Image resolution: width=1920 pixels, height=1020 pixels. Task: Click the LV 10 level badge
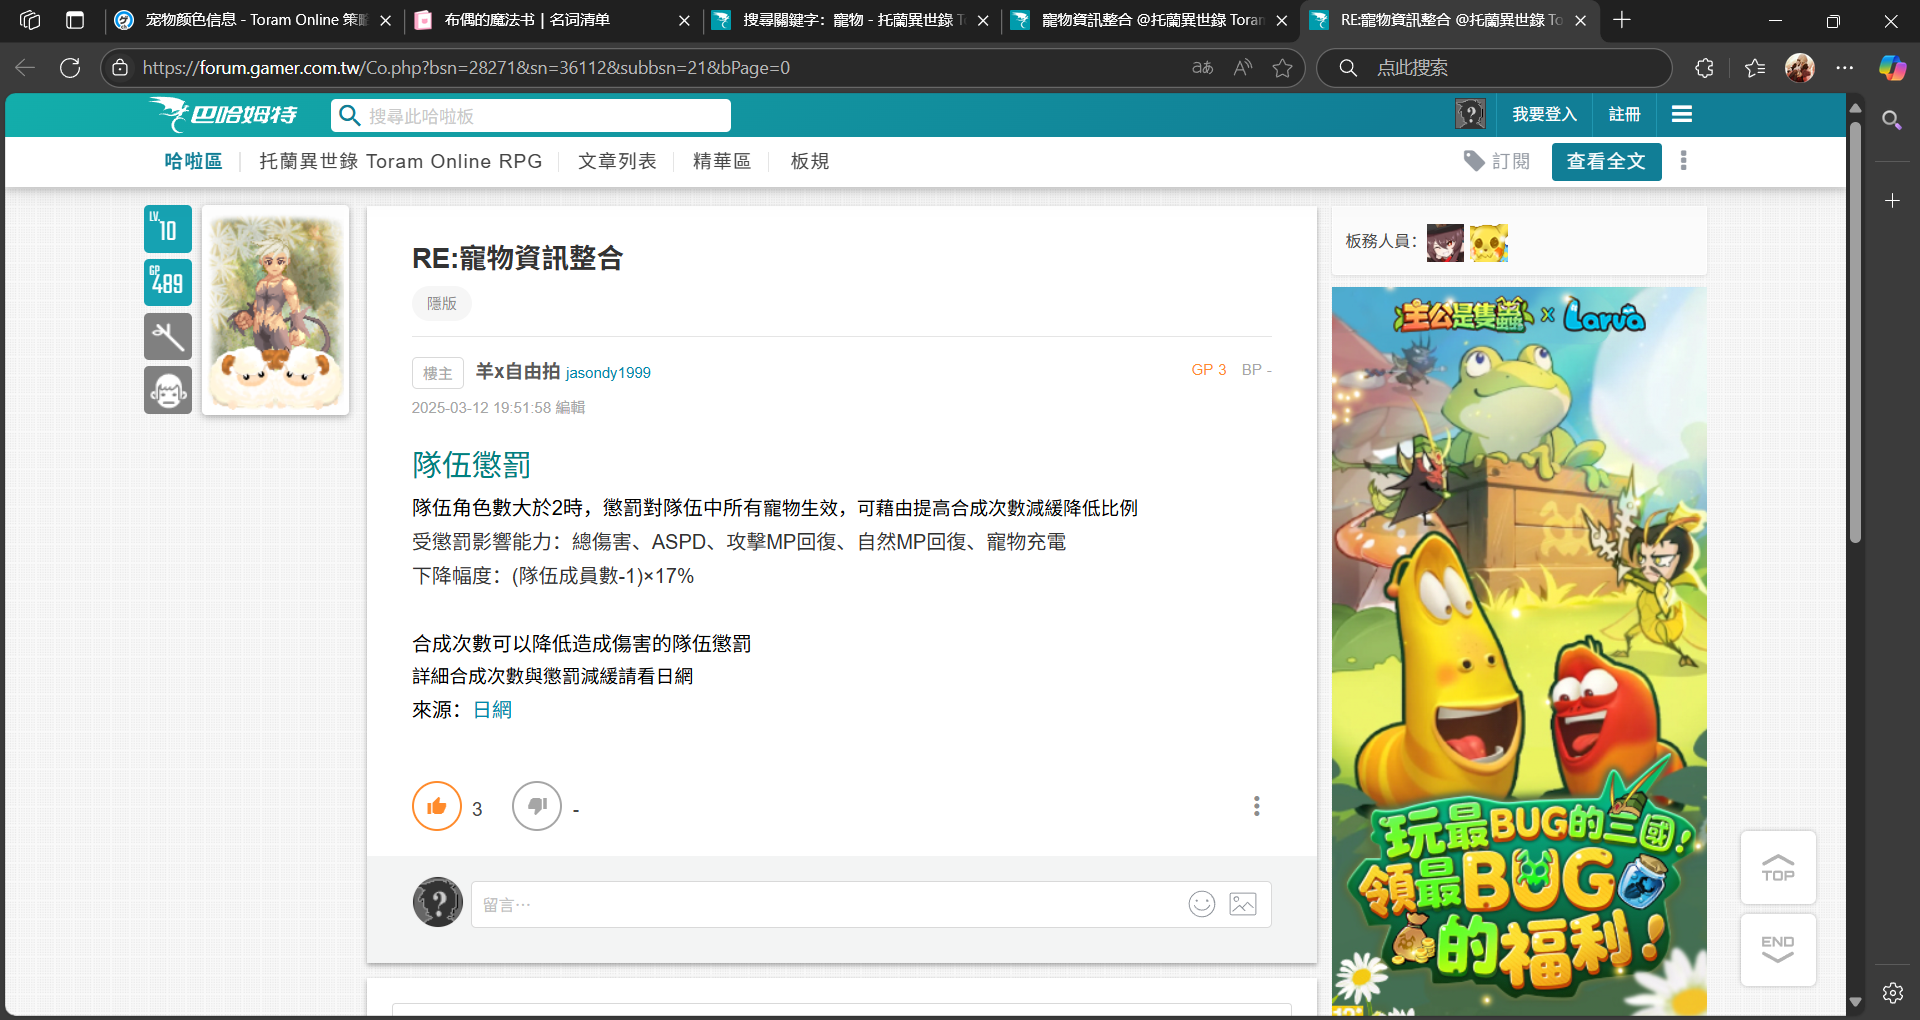168,229
